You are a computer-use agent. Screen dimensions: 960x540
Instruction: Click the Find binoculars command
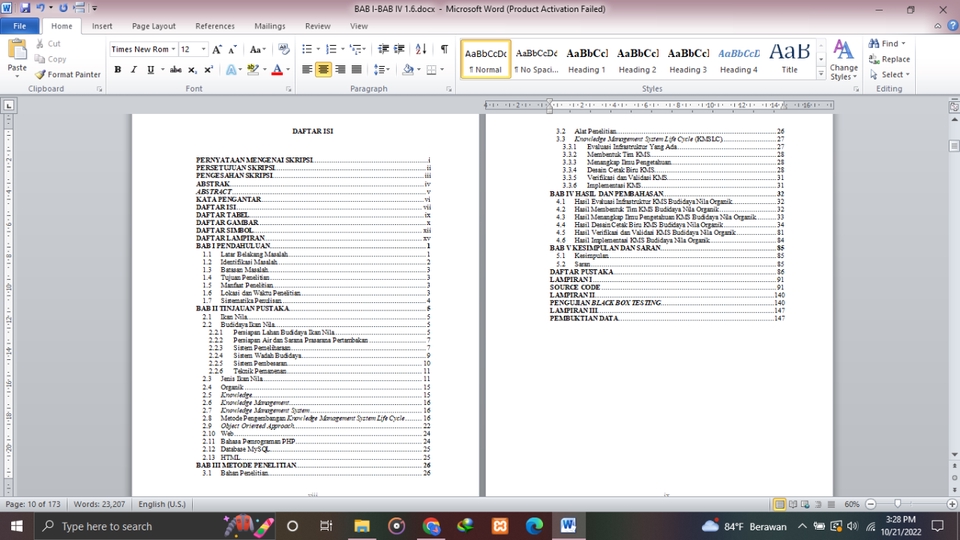[887, 43]
